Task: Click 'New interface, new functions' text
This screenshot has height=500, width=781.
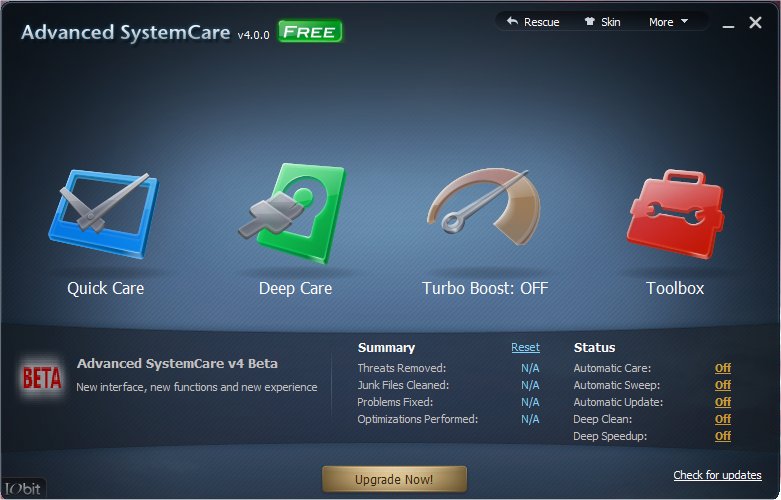Action: coord(197,387)
